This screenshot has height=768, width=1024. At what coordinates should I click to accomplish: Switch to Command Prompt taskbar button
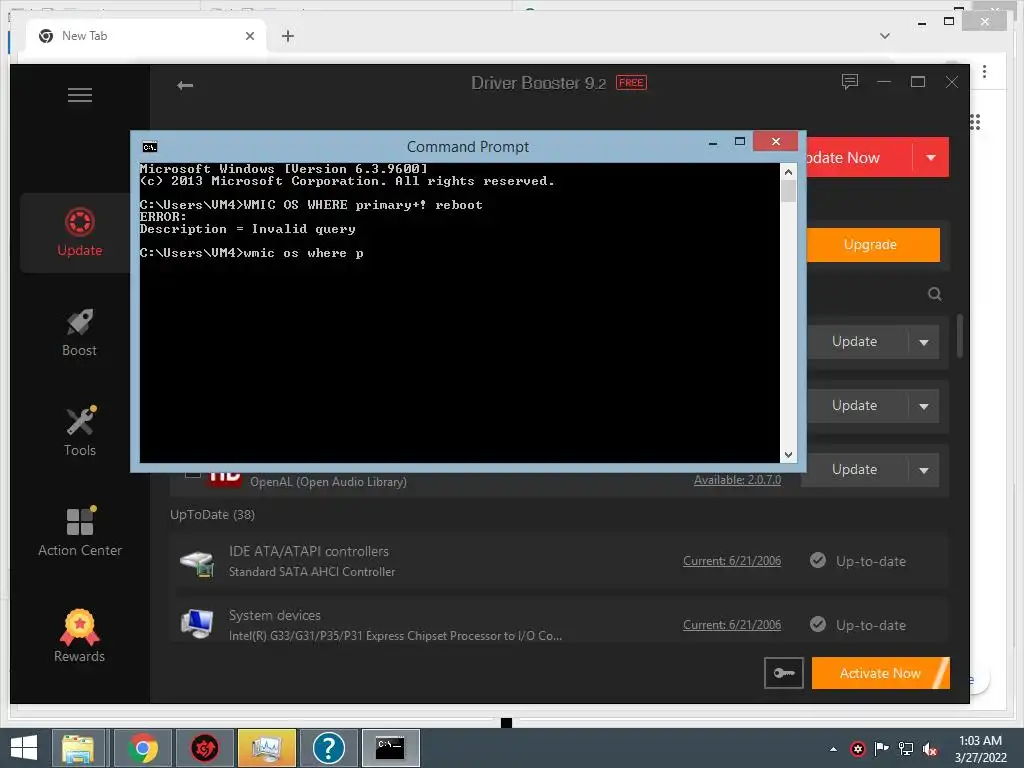click(391, 748)
